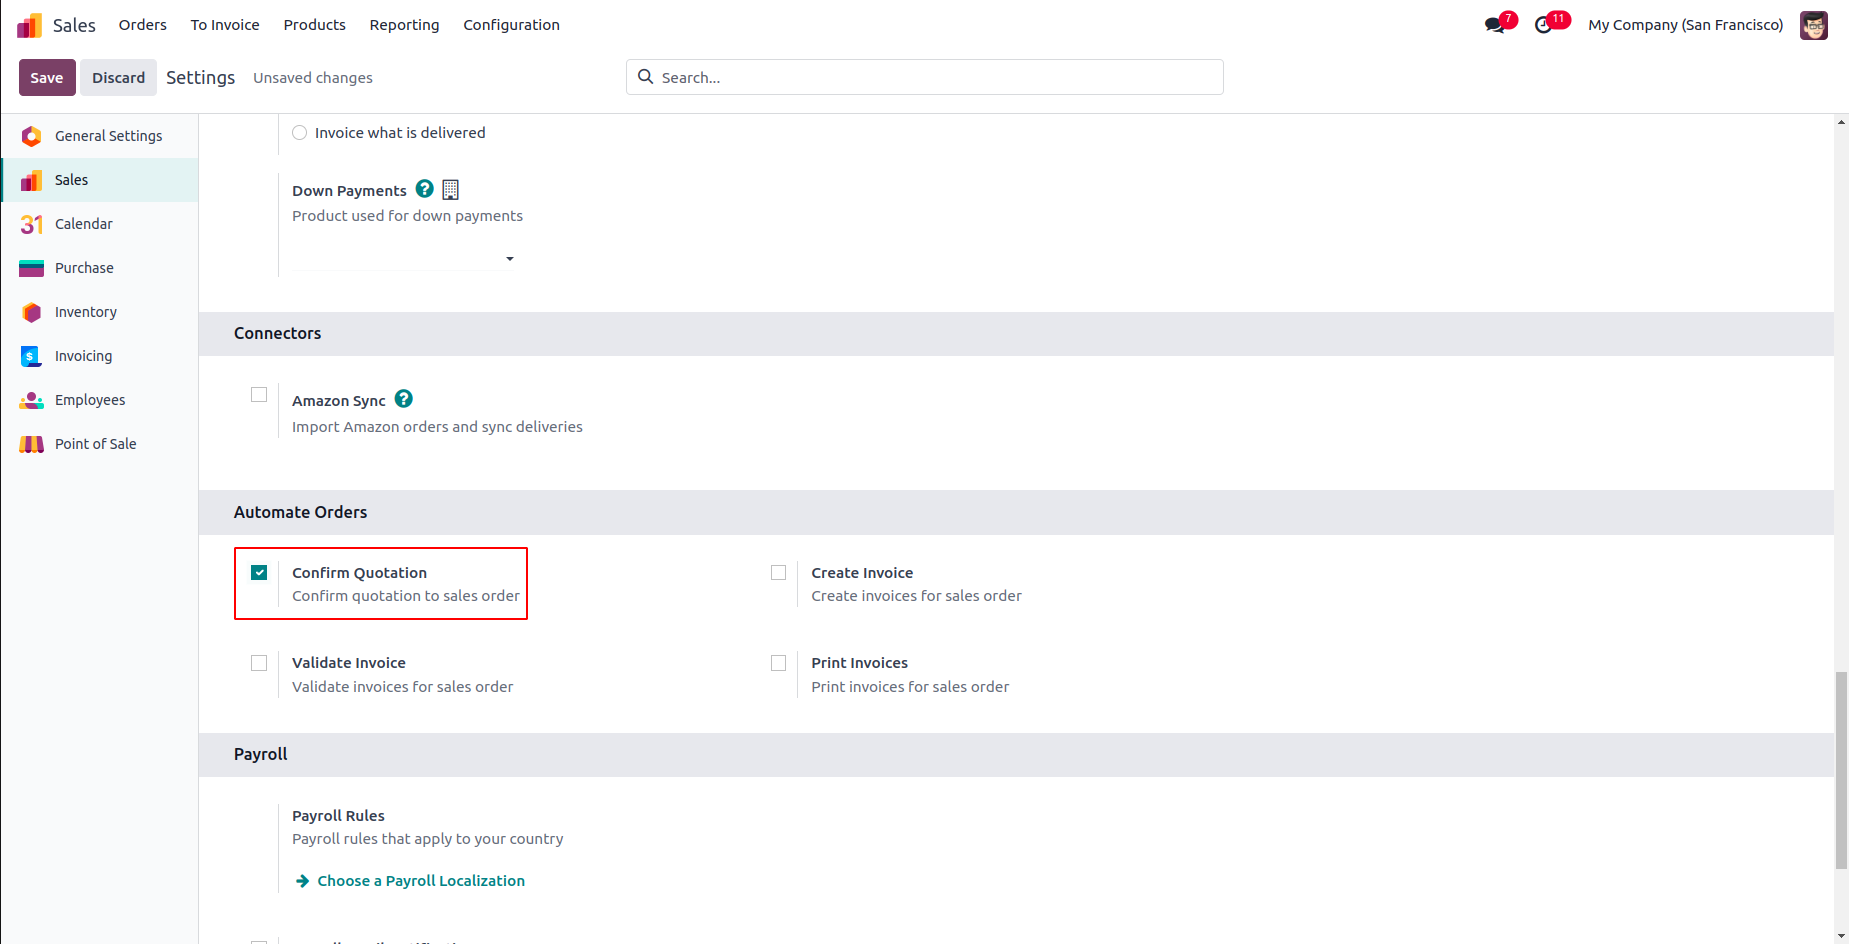Screen dimensions: 1849x944
Task: Open My Company (San Francisco) switcher
Action: pos(1685,25)
